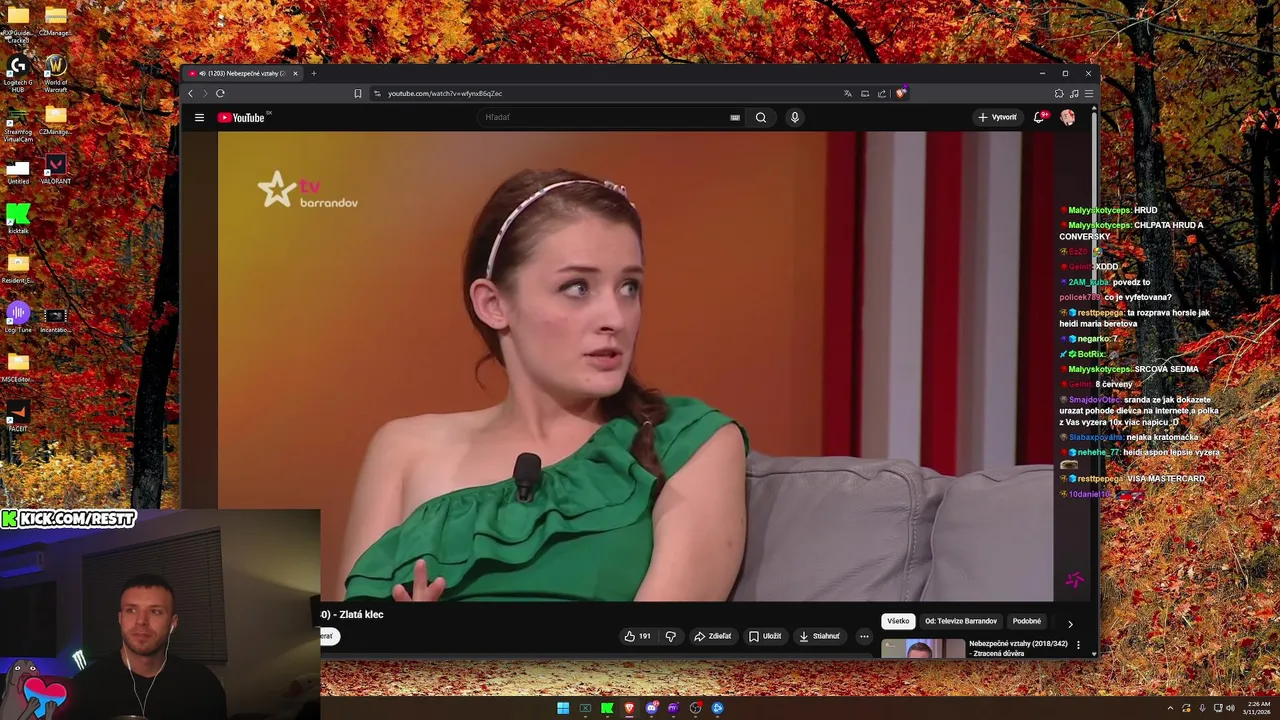The image size is (1280, 720).
Task: Download the video with Stiahnuť
Action: (819, 636)
